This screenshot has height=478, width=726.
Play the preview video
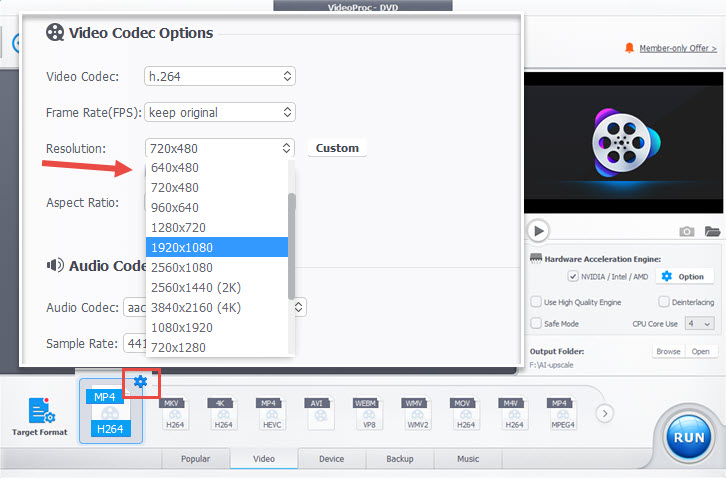point(538,231)
